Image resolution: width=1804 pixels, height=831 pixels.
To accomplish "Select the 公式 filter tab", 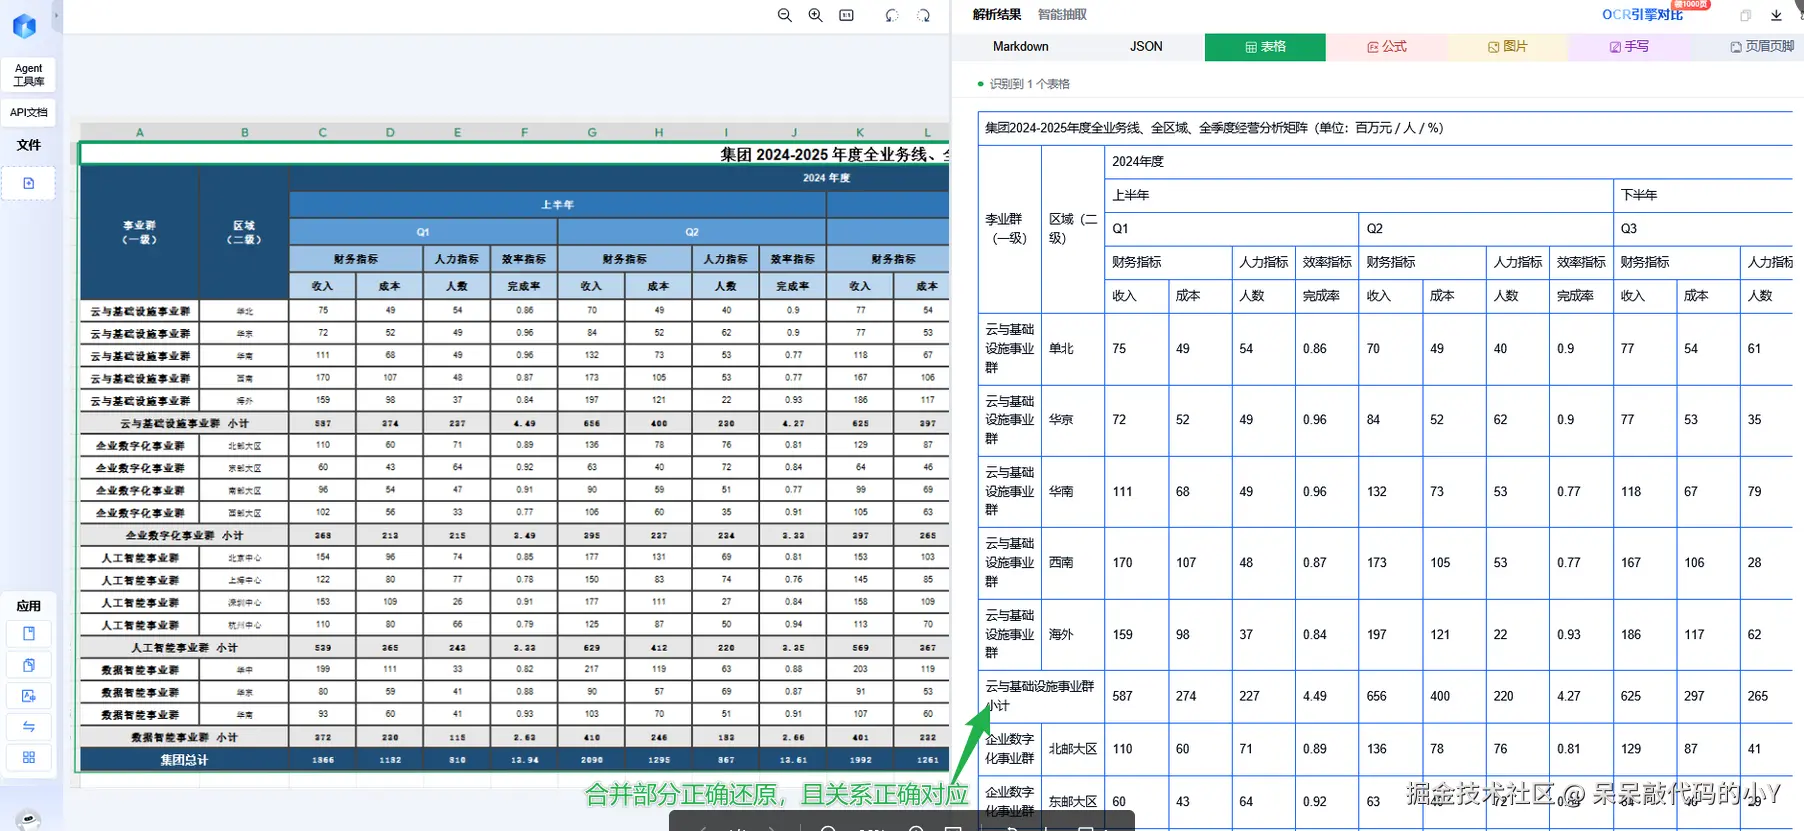I will tap(1387, 47).
